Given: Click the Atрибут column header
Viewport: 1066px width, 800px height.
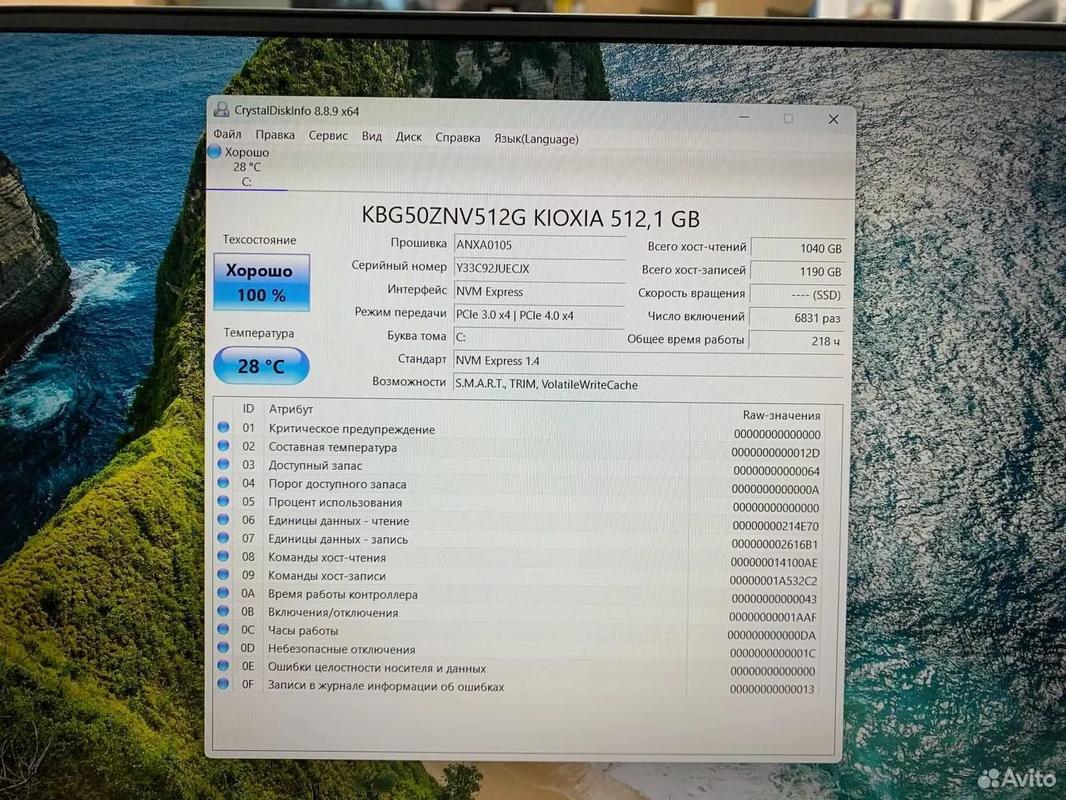Looking at the screenshot, I should click(x=290, y=409).
